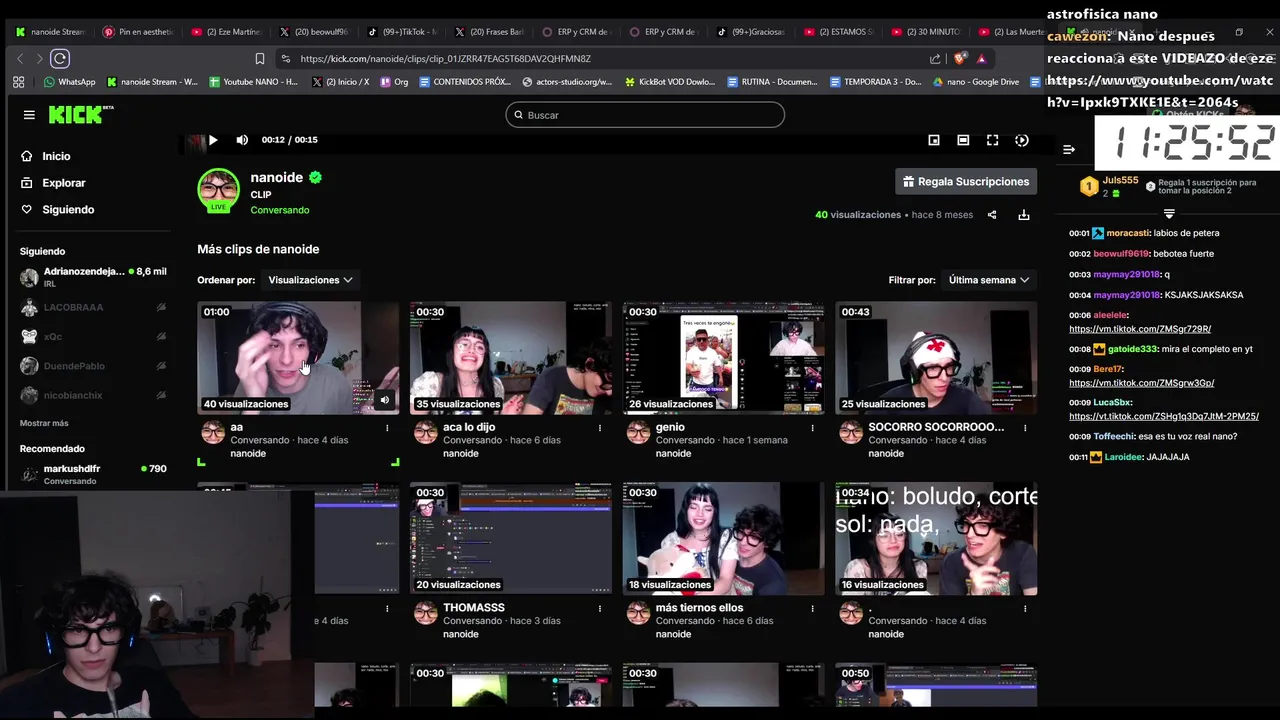The image size is (1280, 720).
Task: Open the Kick hamburger menu
Action: [29, 115]
